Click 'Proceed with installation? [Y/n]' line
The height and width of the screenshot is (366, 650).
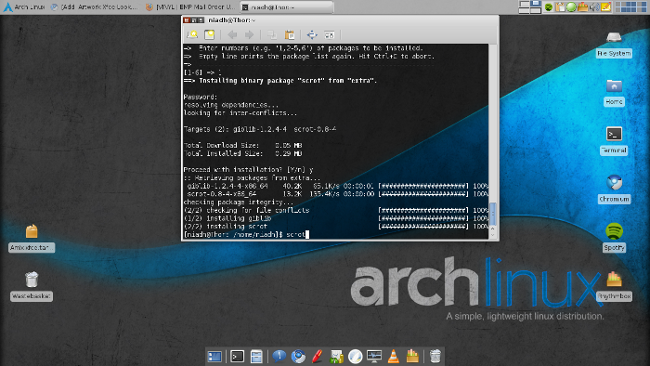(x=249, y=170)
